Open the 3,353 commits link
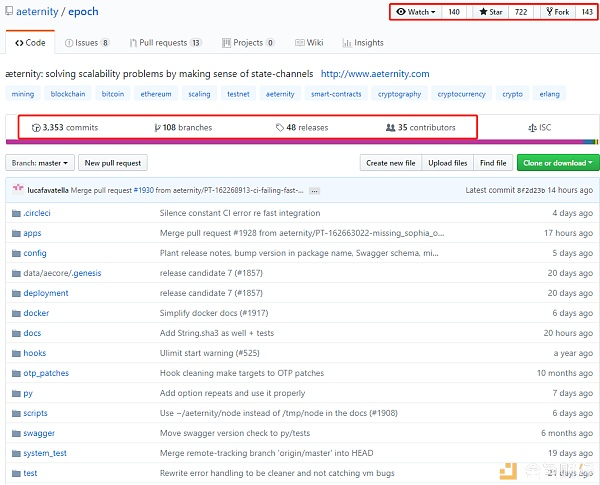The height and width of the screenshot is (485, 600). 65,127
